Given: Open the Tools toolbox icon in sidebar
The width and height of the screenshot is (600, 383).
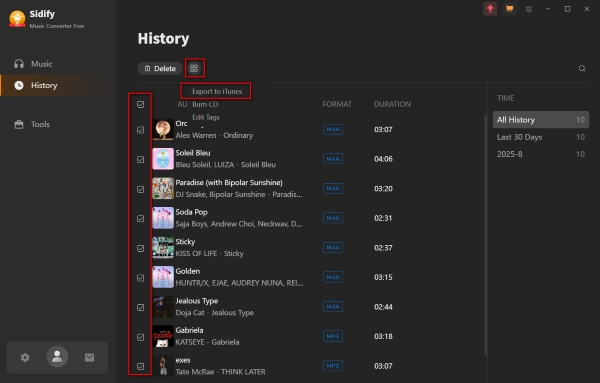Looking at the screenshot, I should pyautogui.click(x=19, y=124).
